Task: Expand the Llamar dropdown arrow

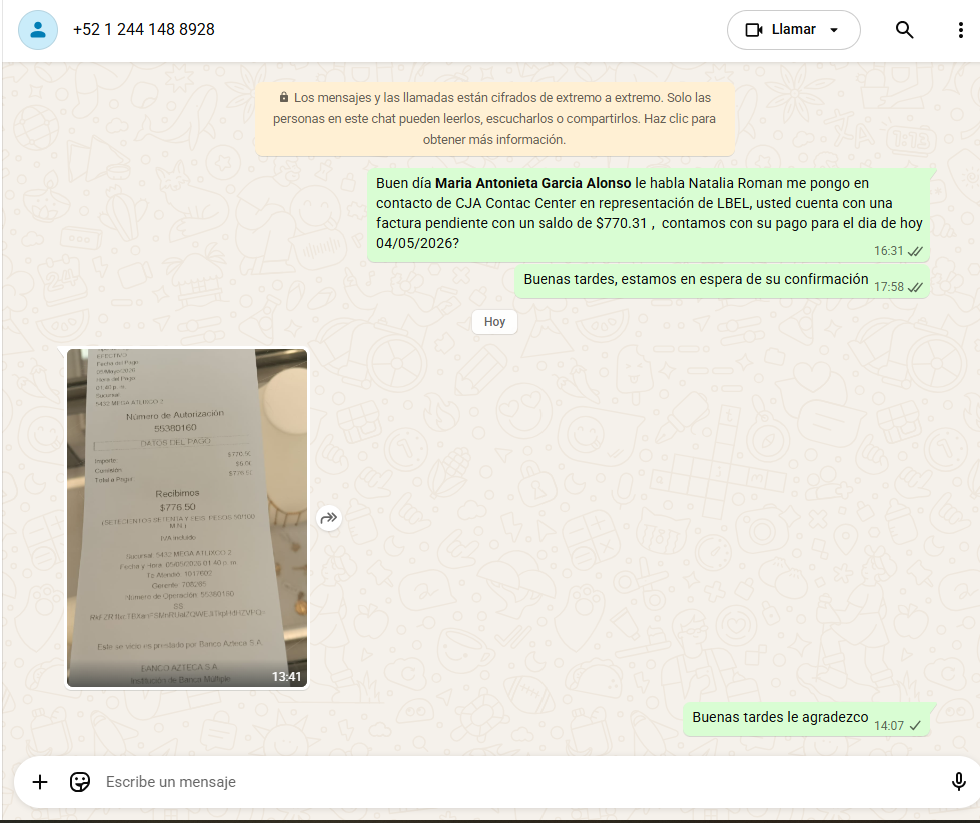Action: coord(834,30)
